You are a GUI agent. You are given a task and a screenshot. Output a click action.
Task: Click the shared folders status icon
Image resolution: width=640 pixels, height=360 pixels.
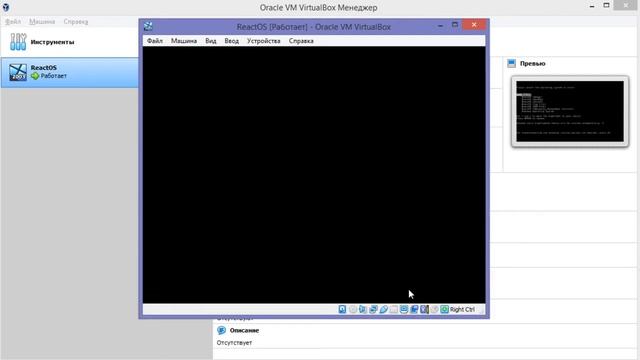point(393,309)
